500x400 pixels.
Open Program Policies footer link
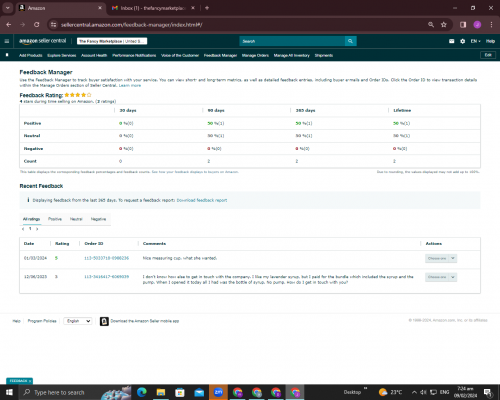click(x=42, y=321)
